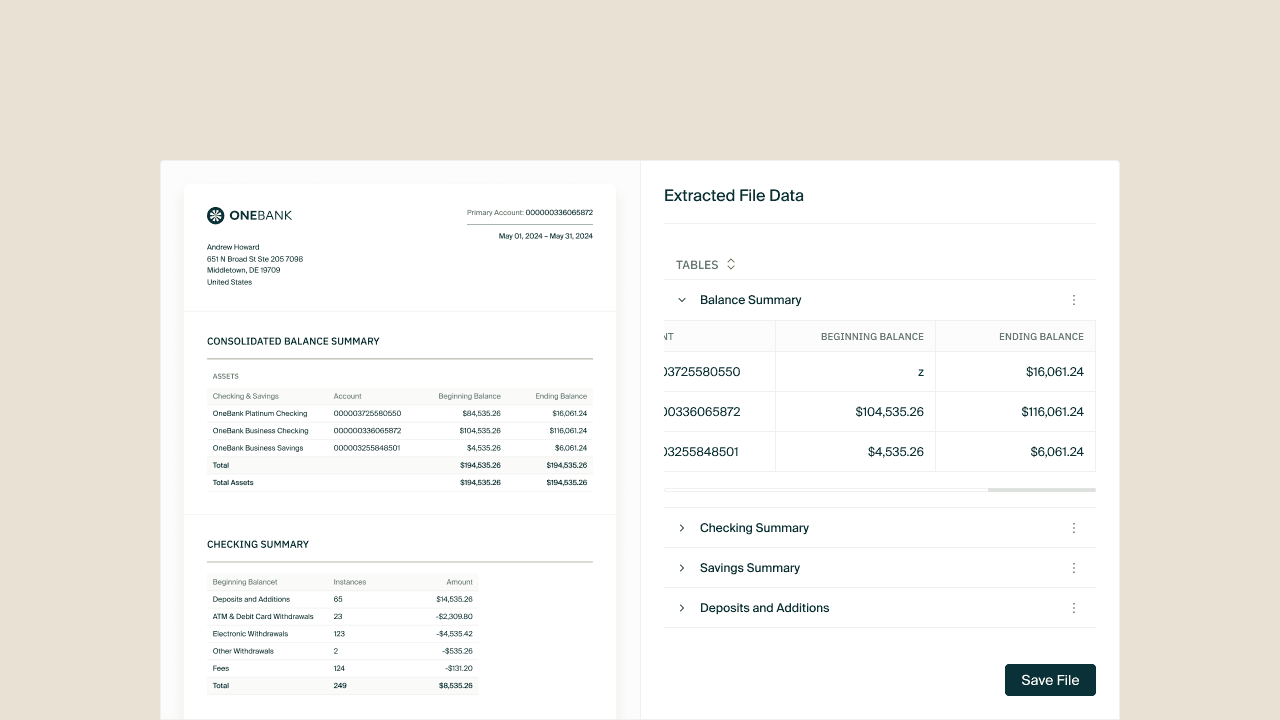Click $8,535.26 checking total amount
The image size is (1280, 720).
456,686
